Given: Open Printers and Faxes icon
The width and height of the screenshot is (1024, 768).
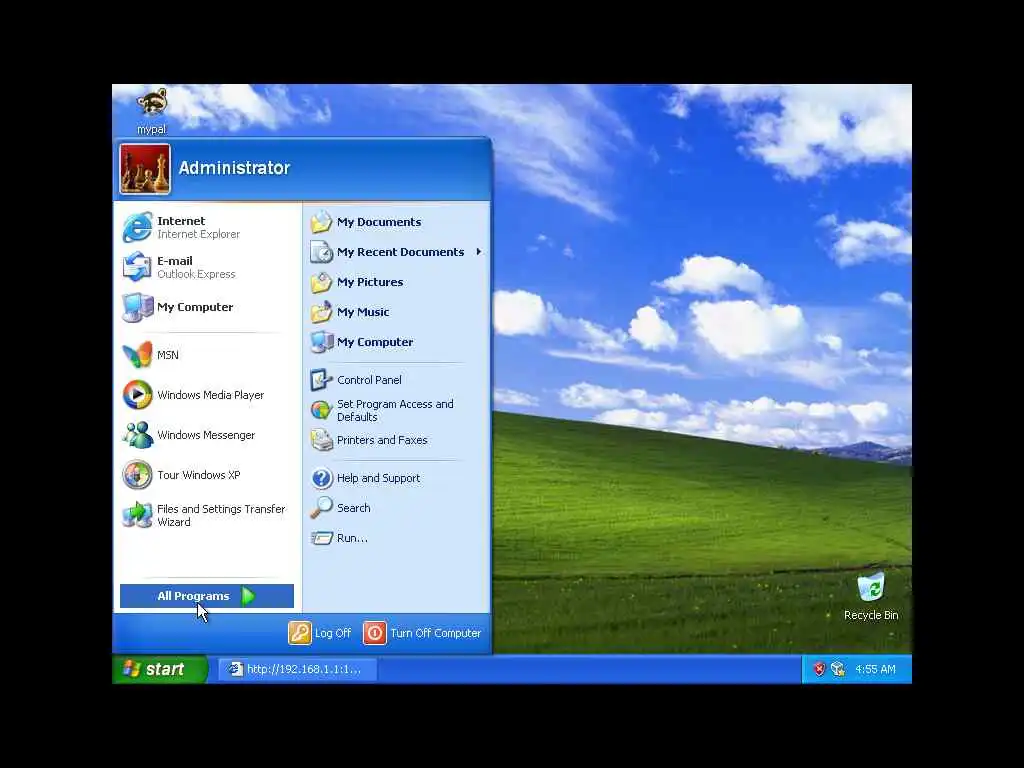Looking at the screenshot, I should 321,440.
